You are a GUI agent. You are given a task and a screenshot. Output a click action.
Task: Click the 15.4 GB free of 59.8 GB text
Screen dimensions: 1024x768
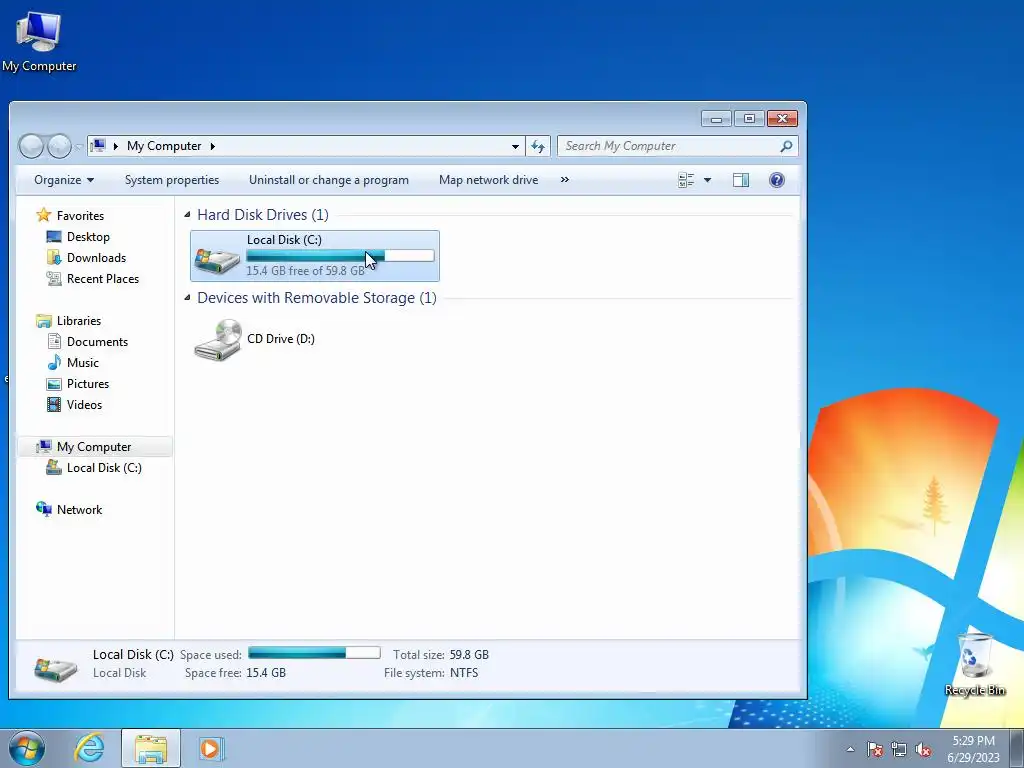click(x=305, y=270)
